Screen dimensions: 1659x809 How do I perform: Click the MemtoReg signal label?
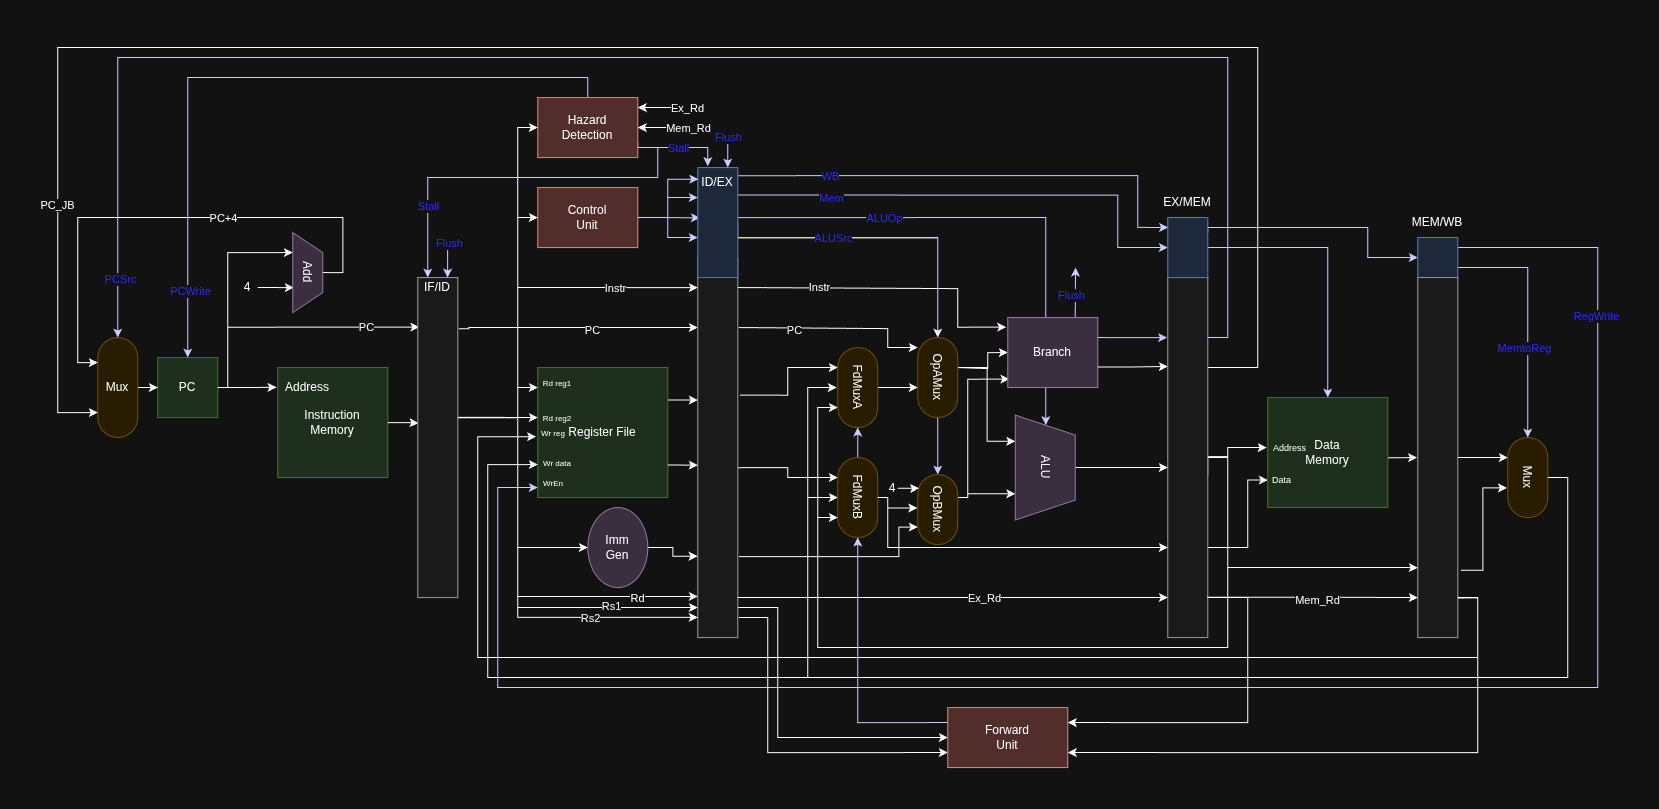(x=1524, y=348)
